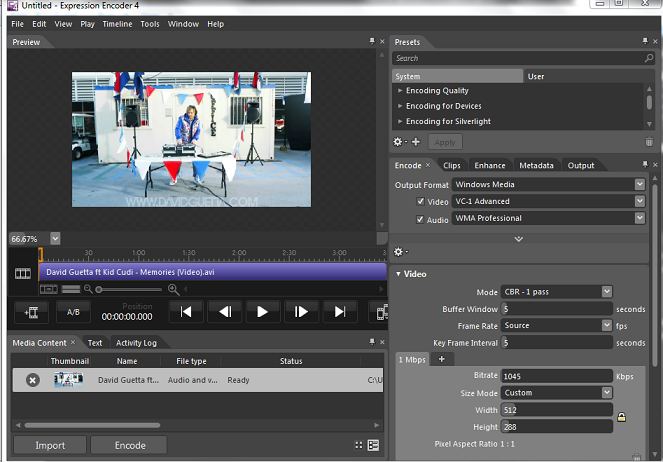Jump to next marker button
Image resolution: width=663 pixels, height=462 pixels.
pos(340,312)
